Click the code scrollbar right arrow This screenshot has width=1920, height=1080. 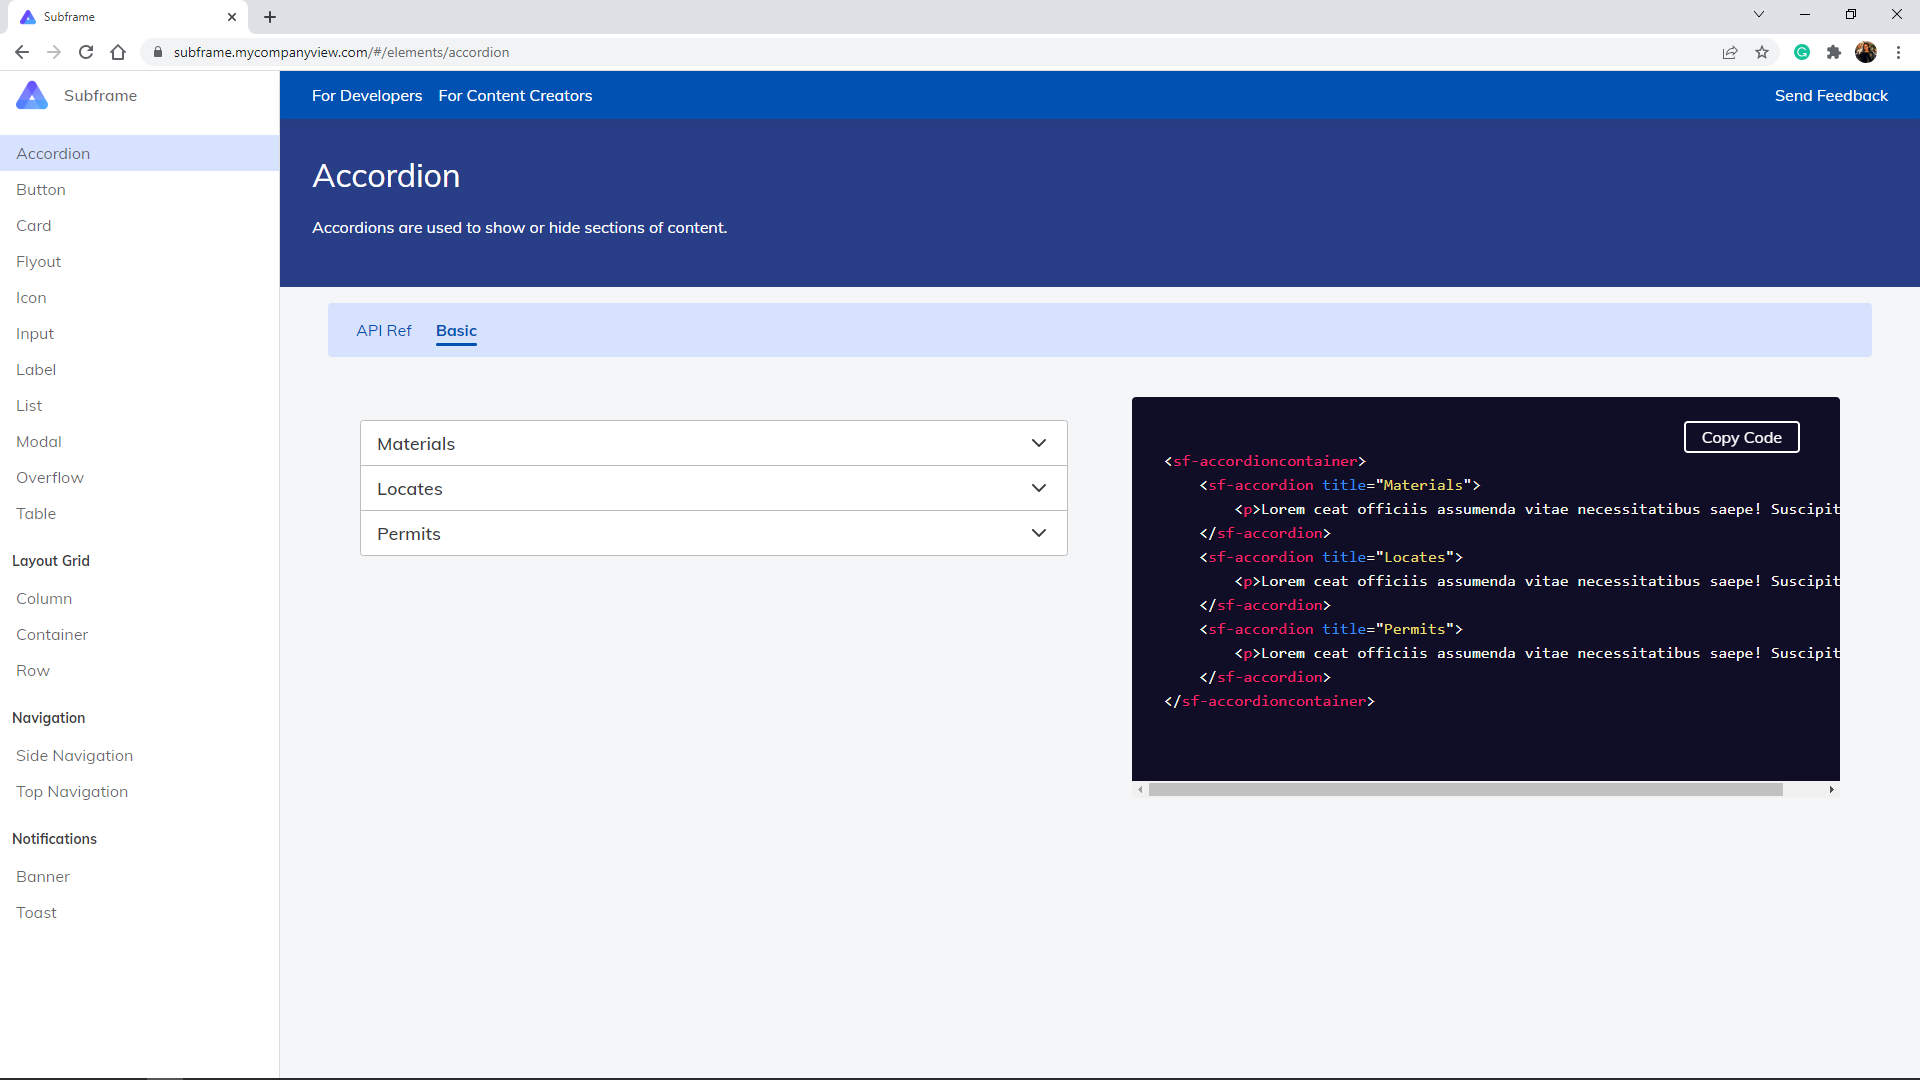(1831, 790)
